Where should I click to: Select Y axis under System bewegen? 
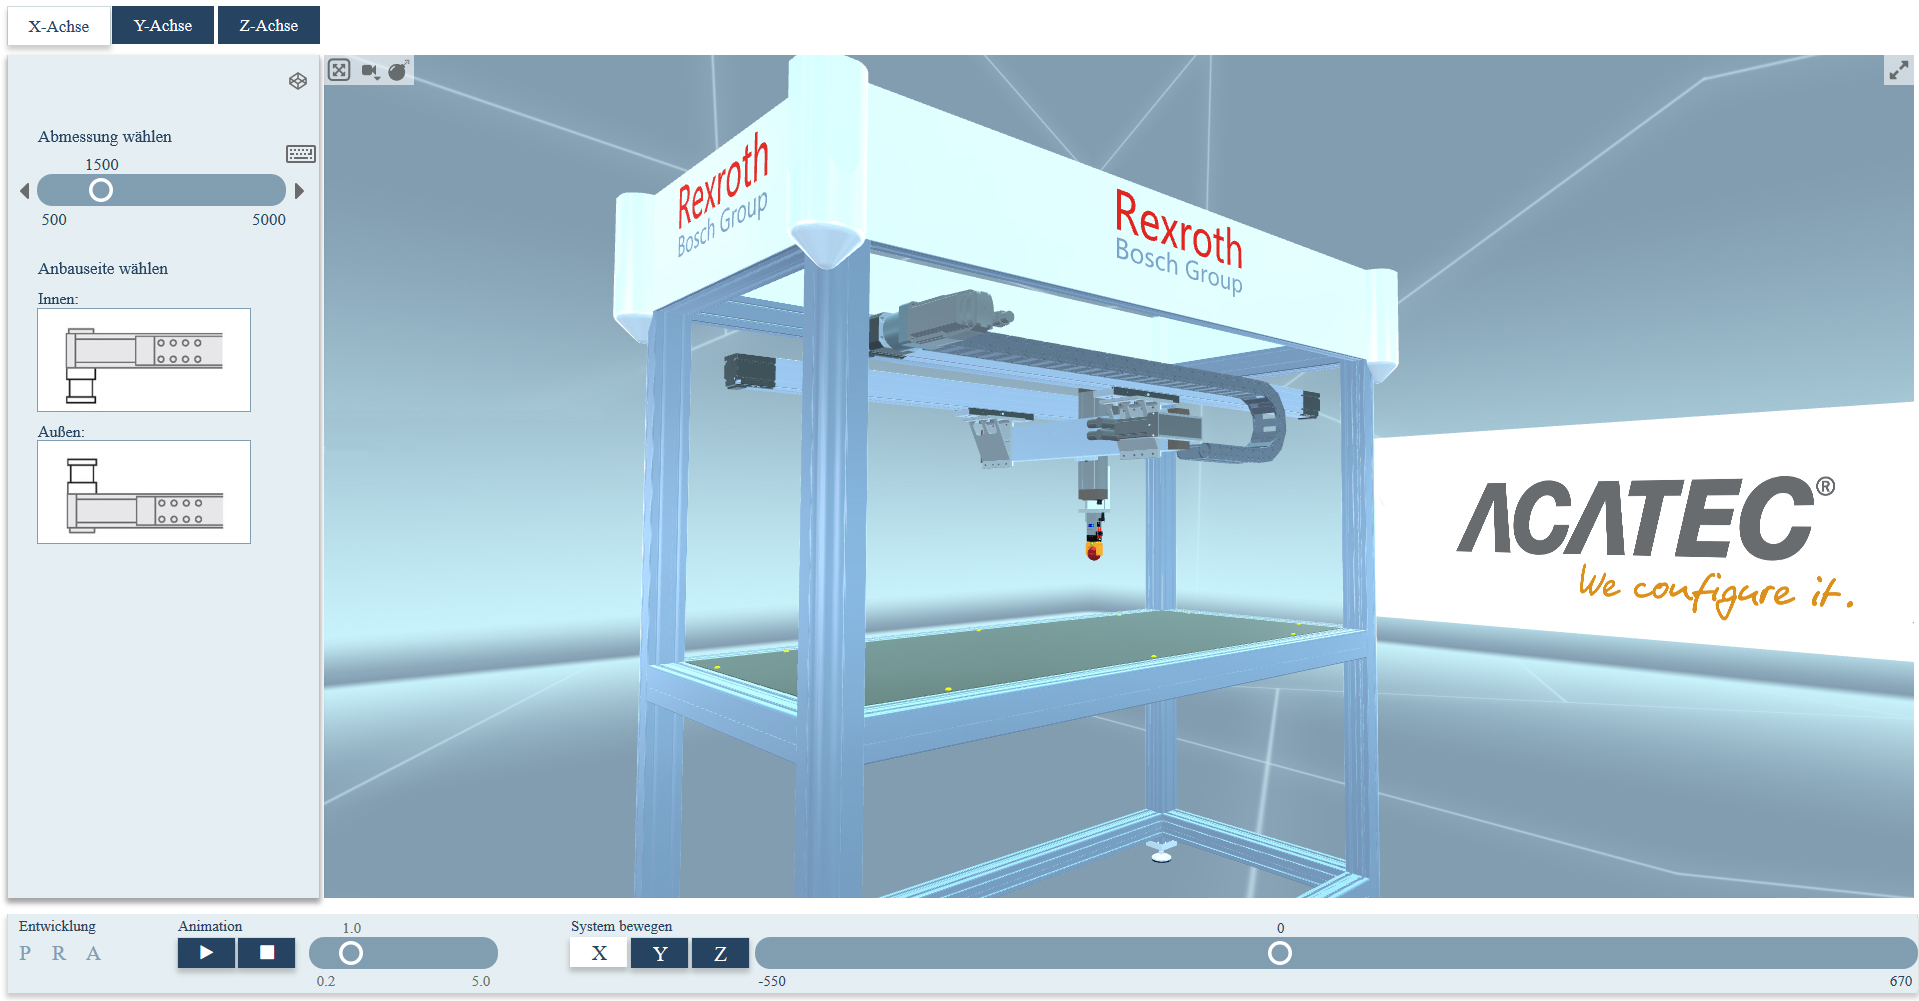(x=660, y=953)
